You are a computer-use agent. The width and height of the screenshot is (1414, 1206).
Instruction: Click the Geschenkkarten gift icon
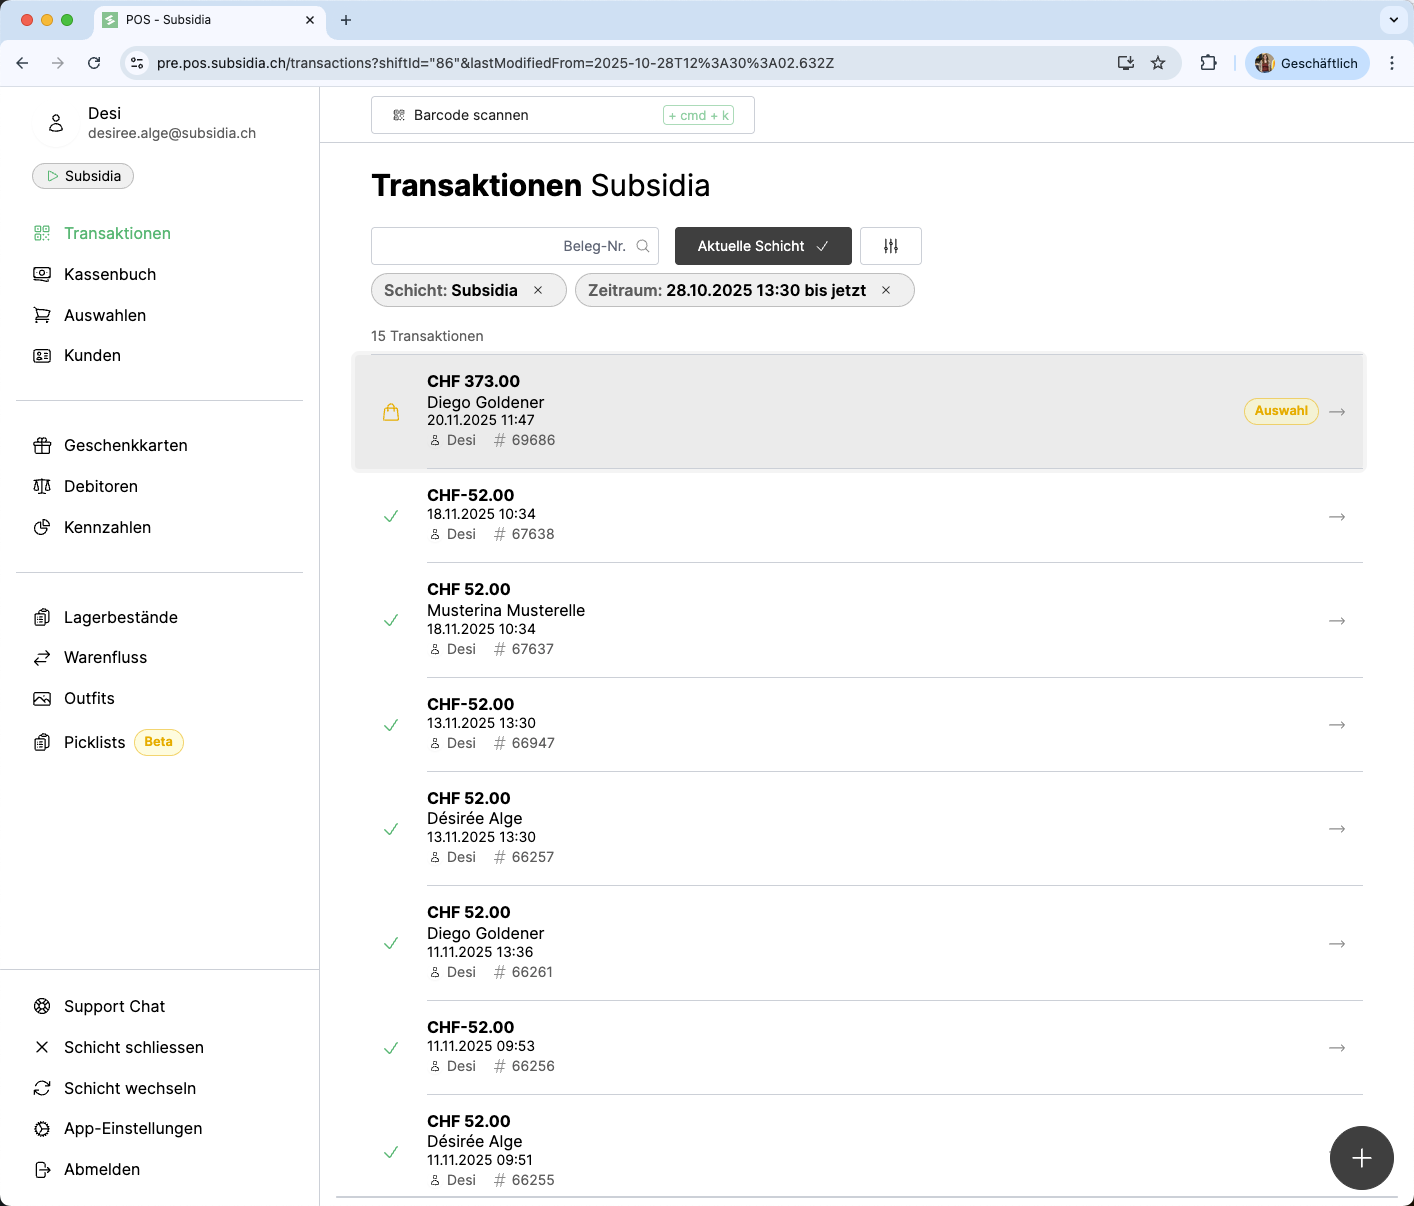coord(42,445)
